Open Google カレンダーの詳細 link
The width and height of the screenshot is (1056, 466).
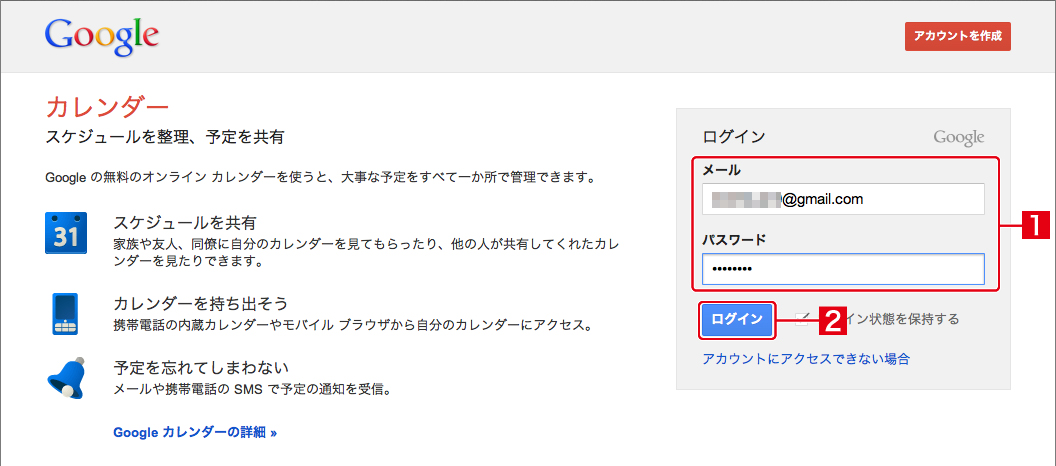195,432
